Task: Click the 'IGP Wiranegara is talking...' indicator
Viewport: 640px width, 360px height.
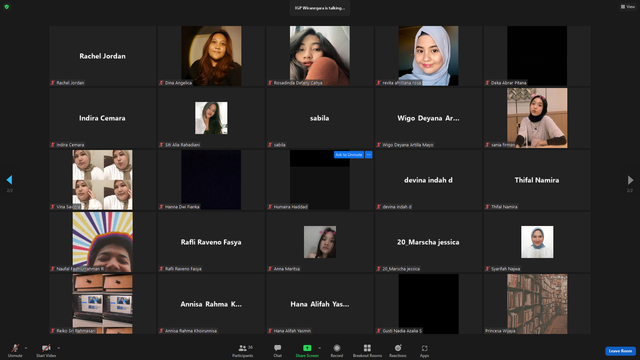Action: (x=320, y=8)
